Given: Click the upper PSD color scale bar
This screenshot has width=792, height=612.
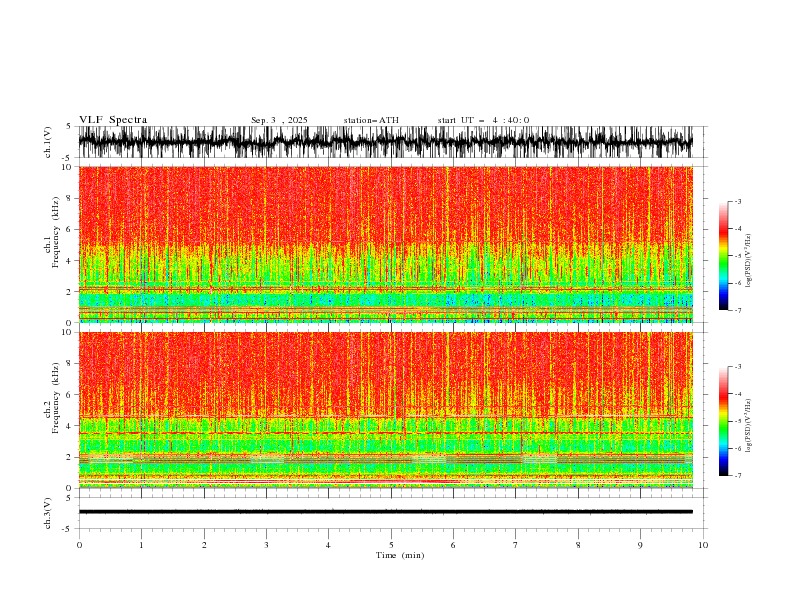Looking at the screenshot, I should pyautogui.click(x=723, y=256).
